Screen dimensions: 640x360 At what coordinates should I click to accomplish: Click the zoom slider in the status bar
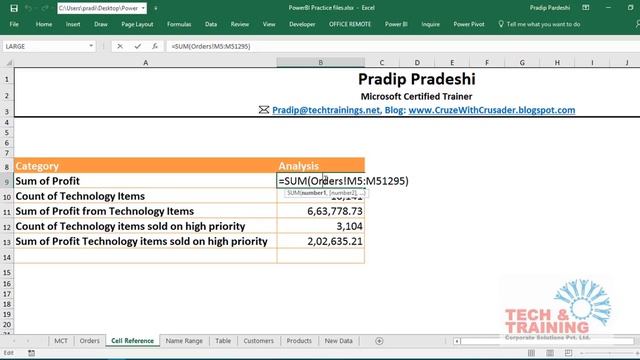pos(609,353)
